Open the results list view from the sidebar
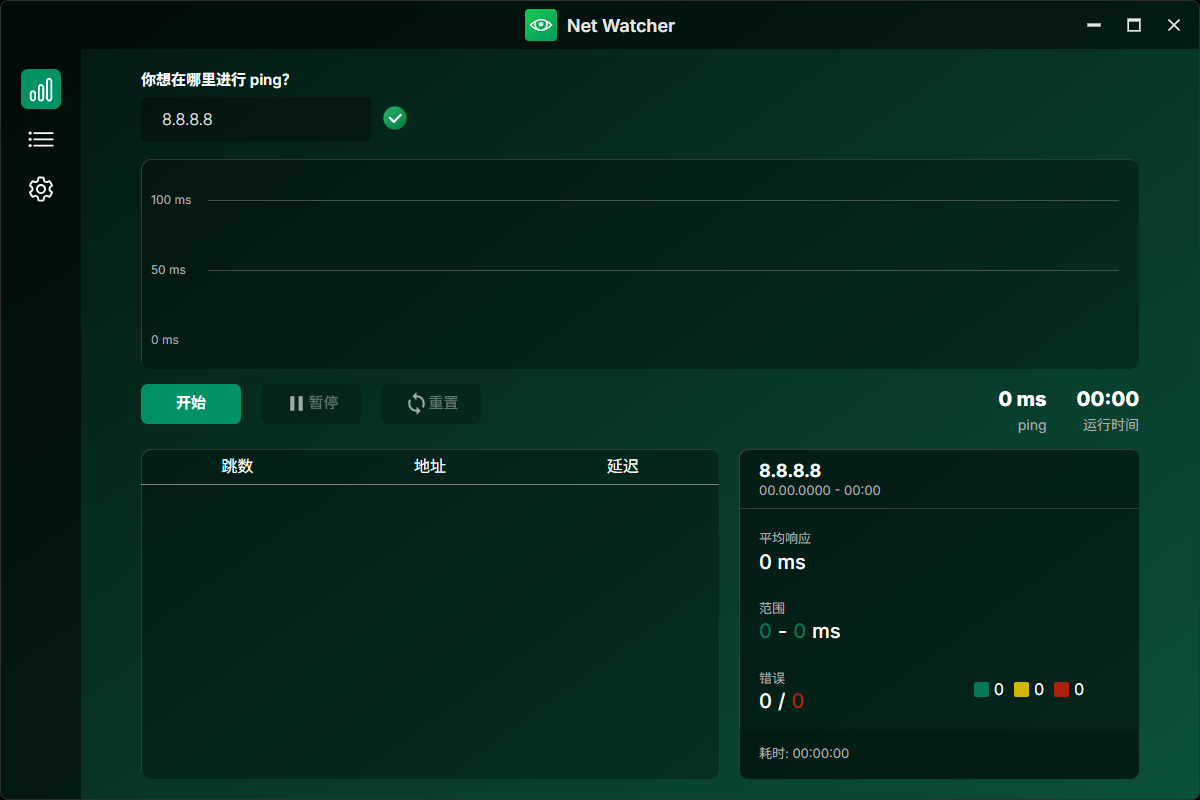This screenshot has width=1200, height=800. coord(41,139)
